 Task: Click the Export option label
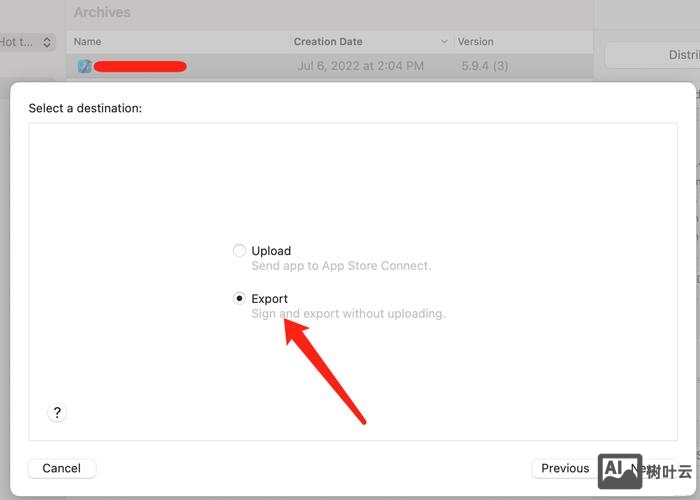coord(269,299)
